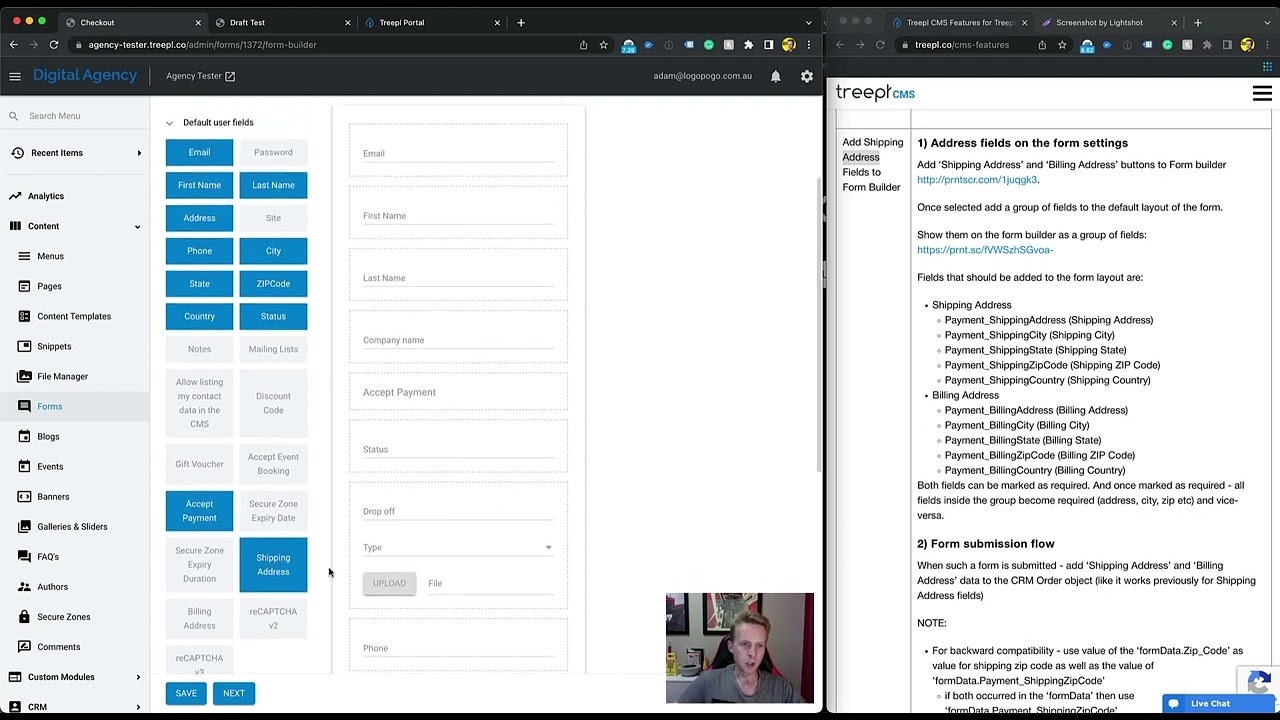Click the Company name form field
1280x720 pixels.
coord(458,340)
